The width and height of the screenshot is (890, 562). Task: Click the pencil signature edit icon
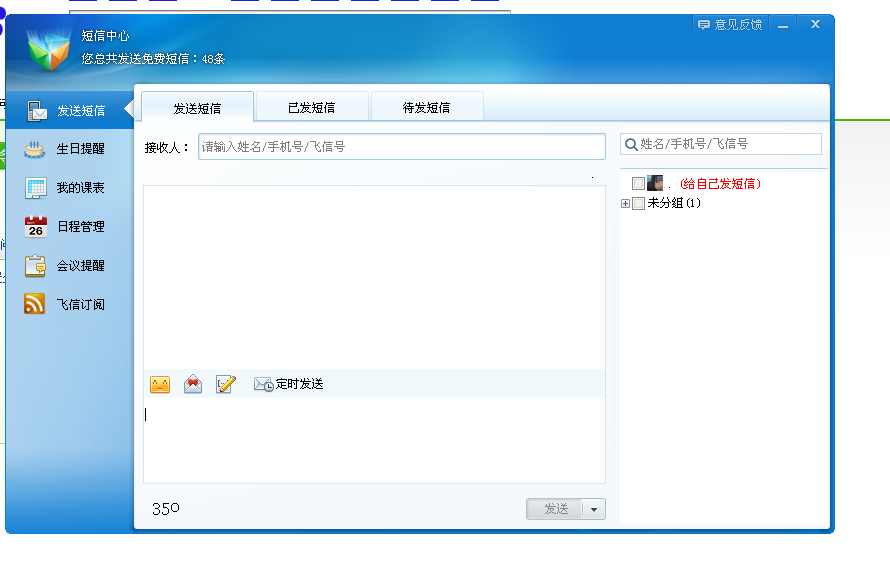(x=226, y=384)
